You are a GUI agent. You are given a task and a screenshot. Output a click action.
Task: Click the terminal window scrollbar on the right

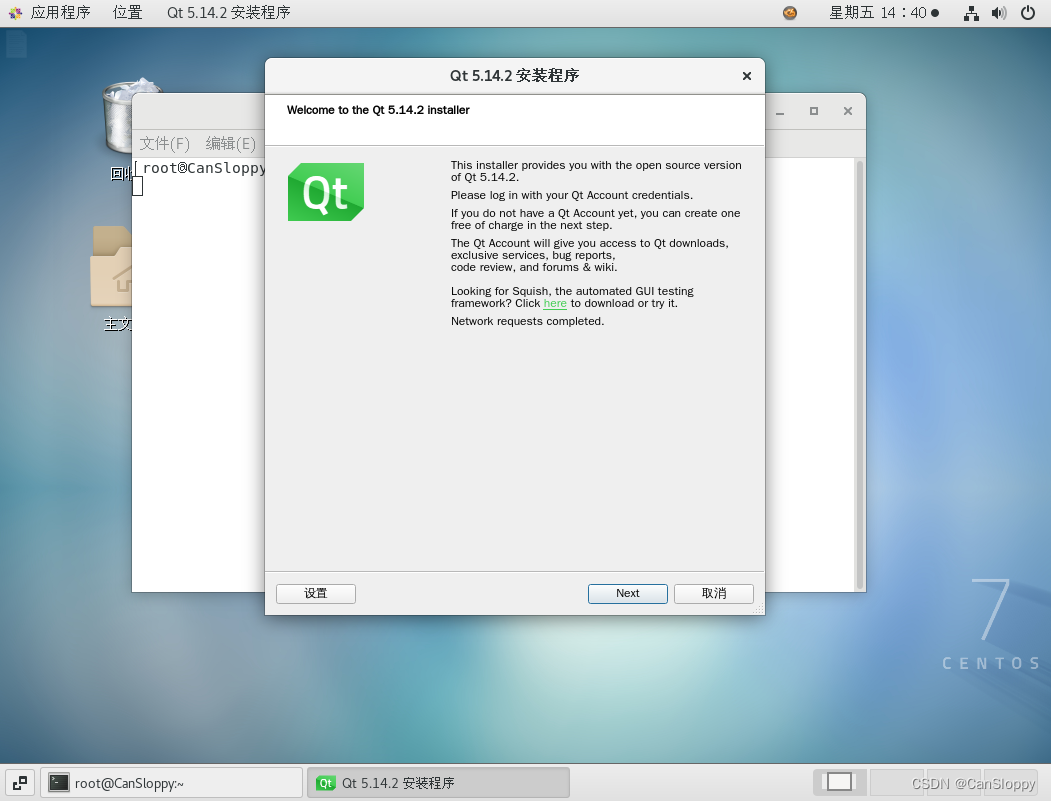pos(858,350)
